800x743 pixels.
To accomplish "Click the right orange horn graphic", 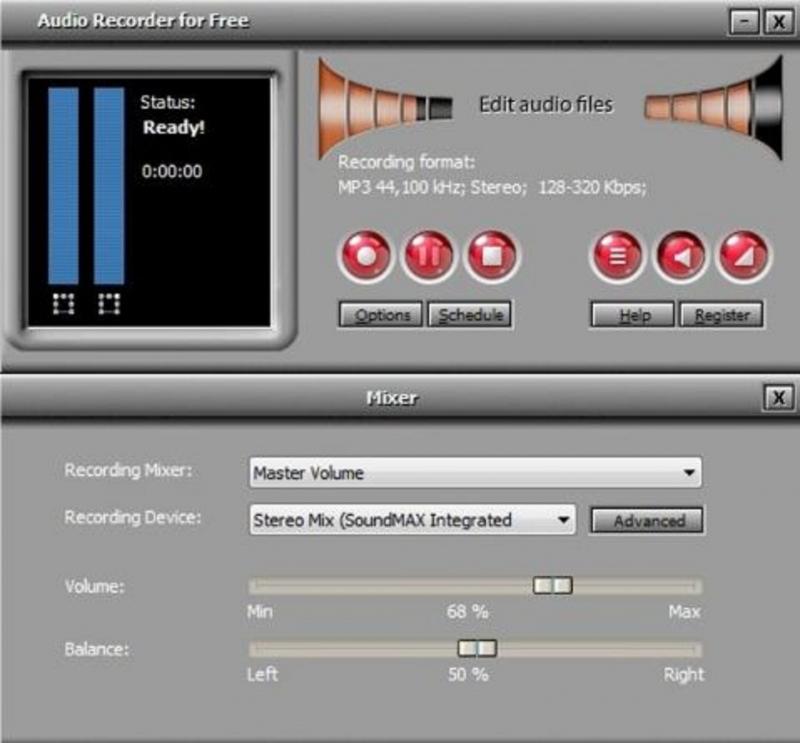I will click(x=715, y=105).
